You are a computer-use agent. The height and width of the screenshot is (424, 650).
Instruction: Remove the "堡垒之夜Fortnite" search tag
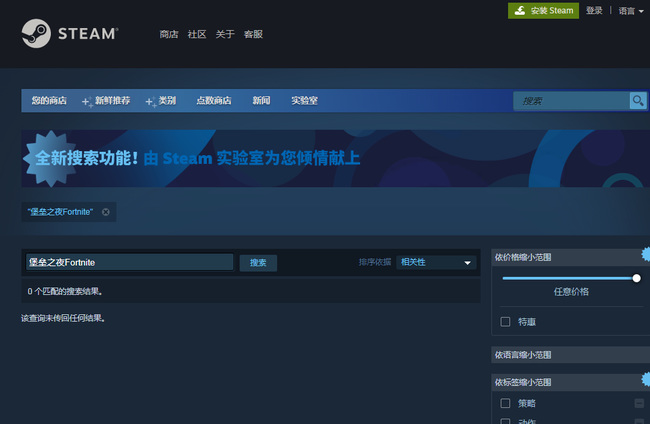tap(106, 212)
